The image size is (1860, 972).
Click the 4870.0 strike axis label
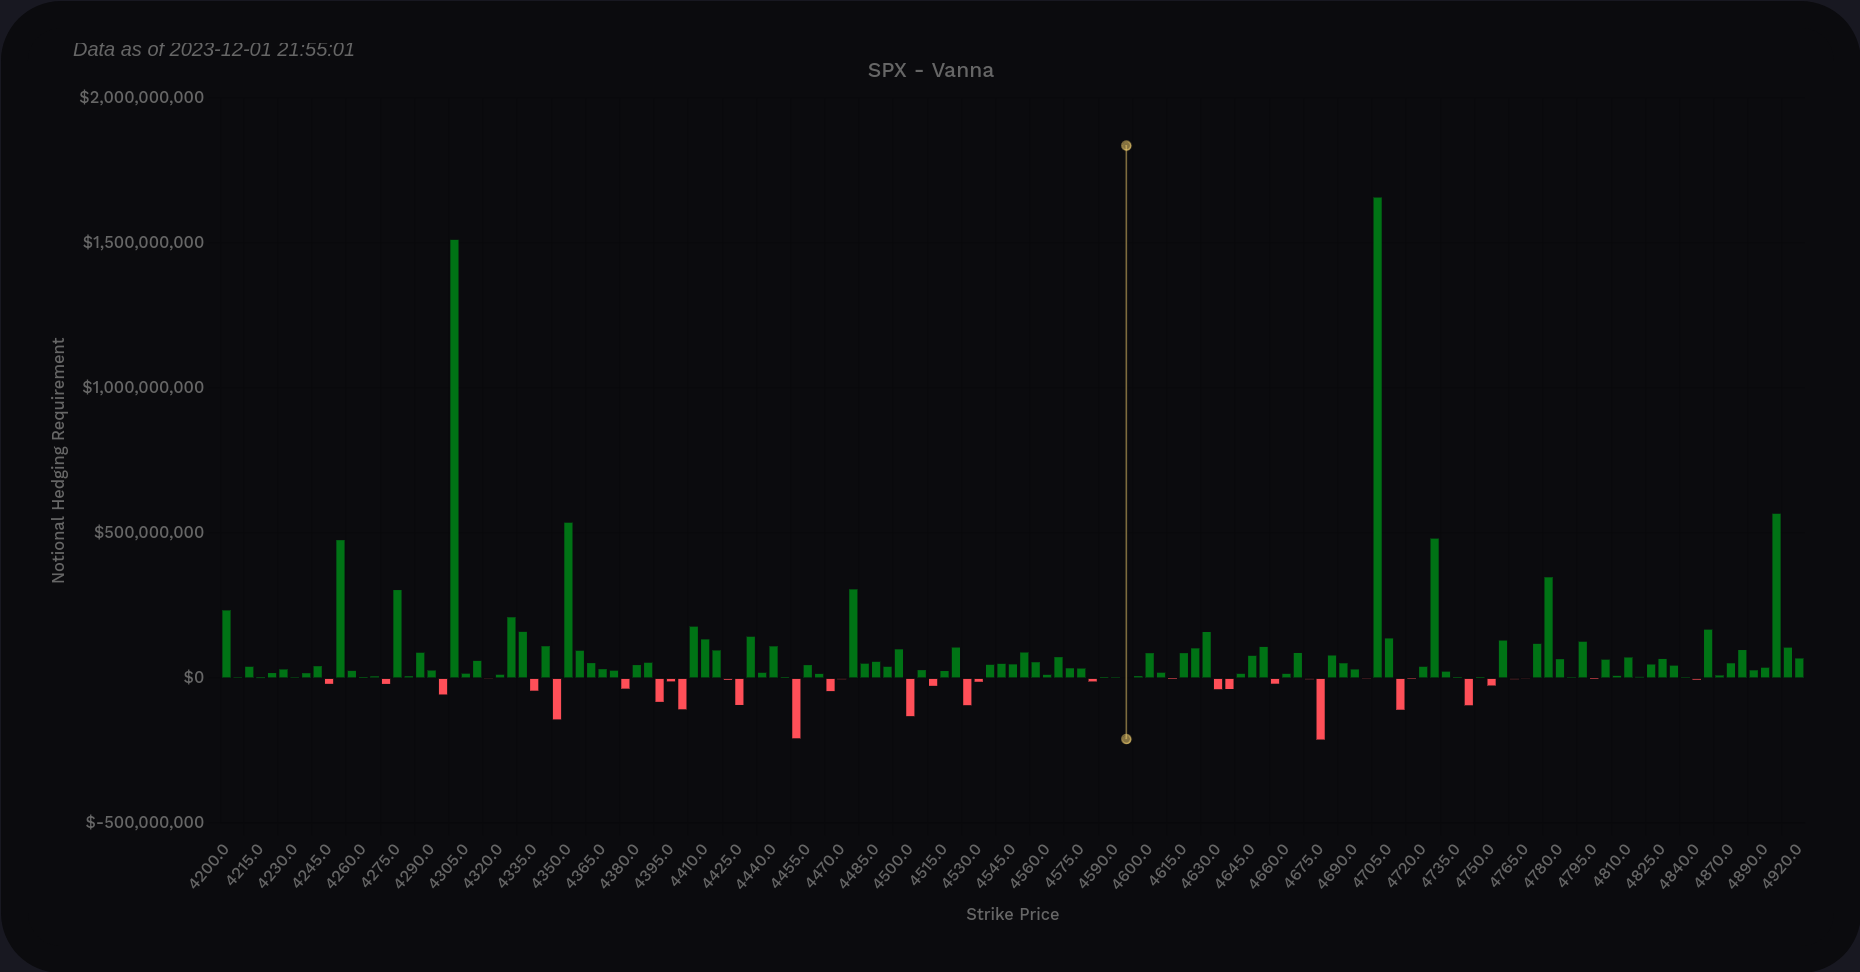tap(1713, 866)
